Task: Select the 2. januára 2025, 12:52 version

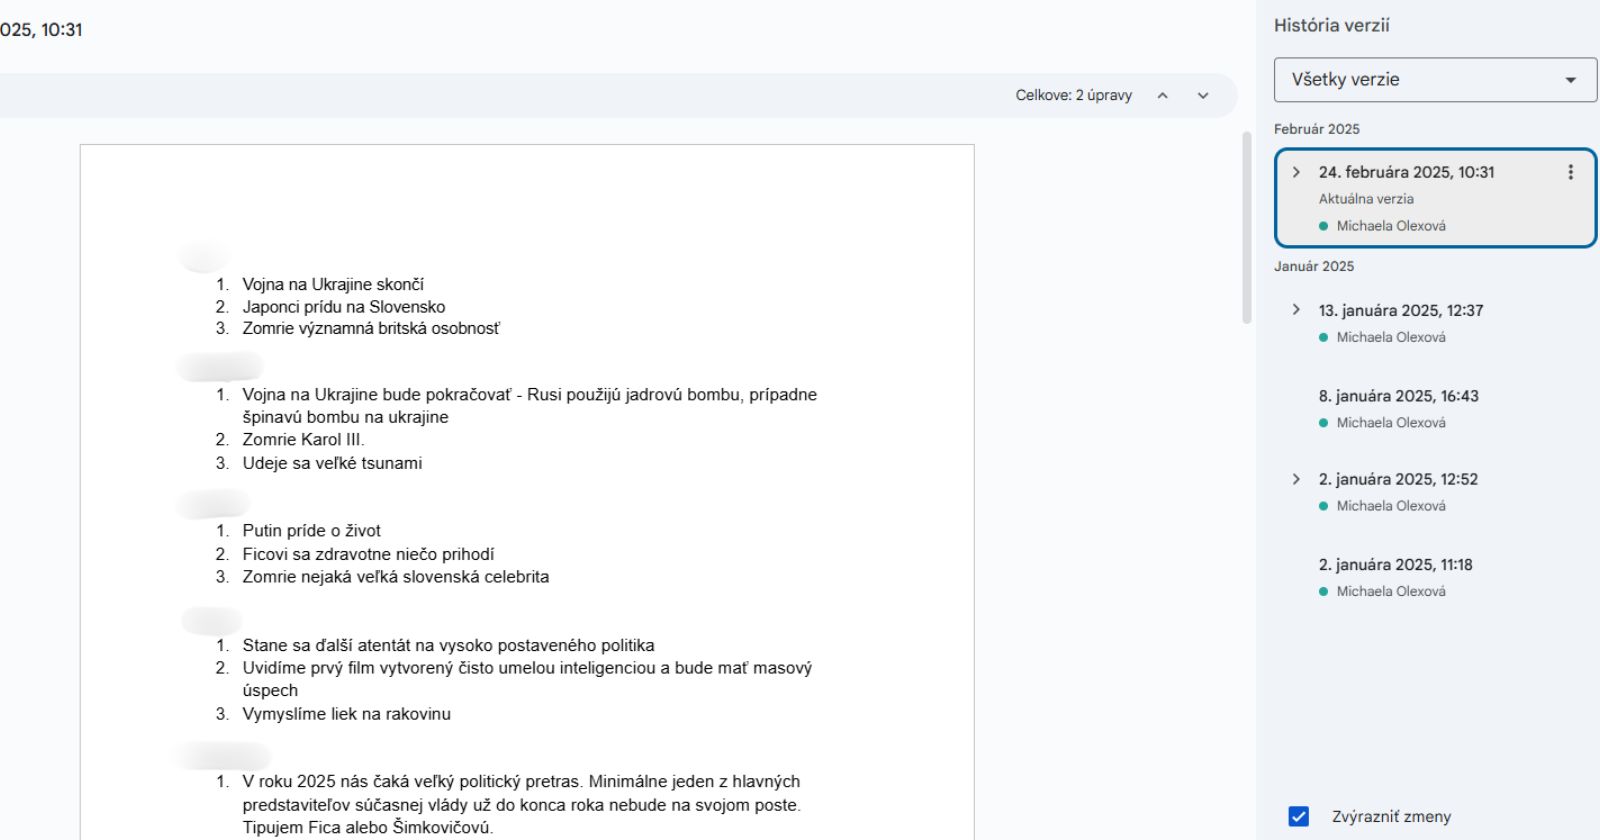Action: pos(1398,480)
